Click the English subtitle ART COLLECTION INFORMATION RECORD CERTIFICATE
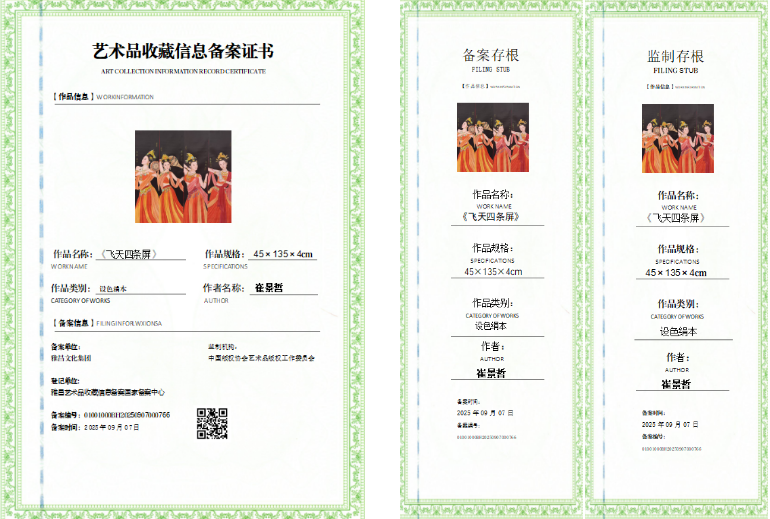Viewport: 770px width, 519px height. [183, 71]
